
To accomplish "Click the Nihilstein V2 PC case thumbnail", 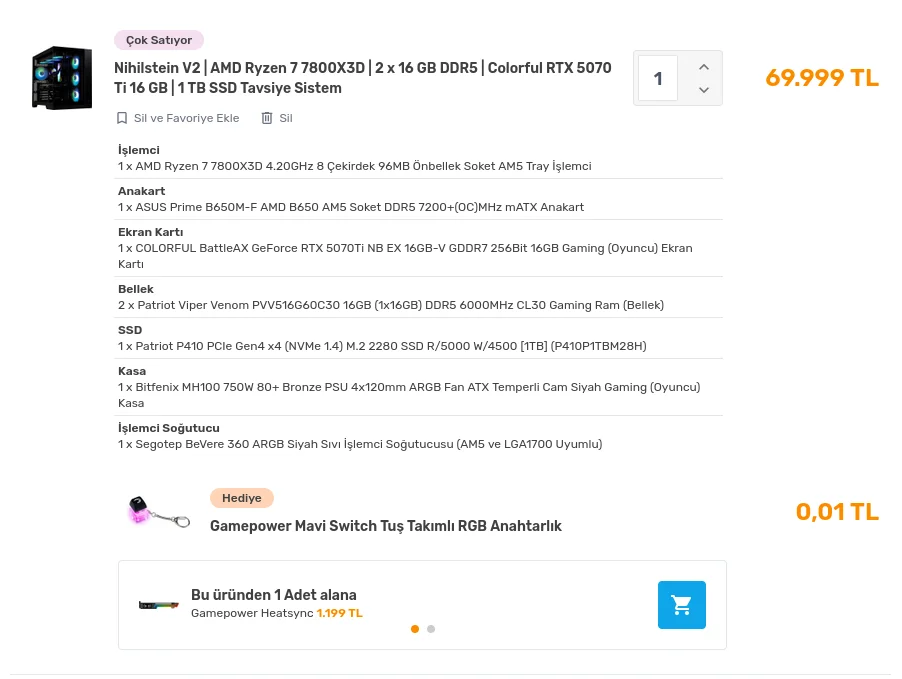I will pos(62,78).
